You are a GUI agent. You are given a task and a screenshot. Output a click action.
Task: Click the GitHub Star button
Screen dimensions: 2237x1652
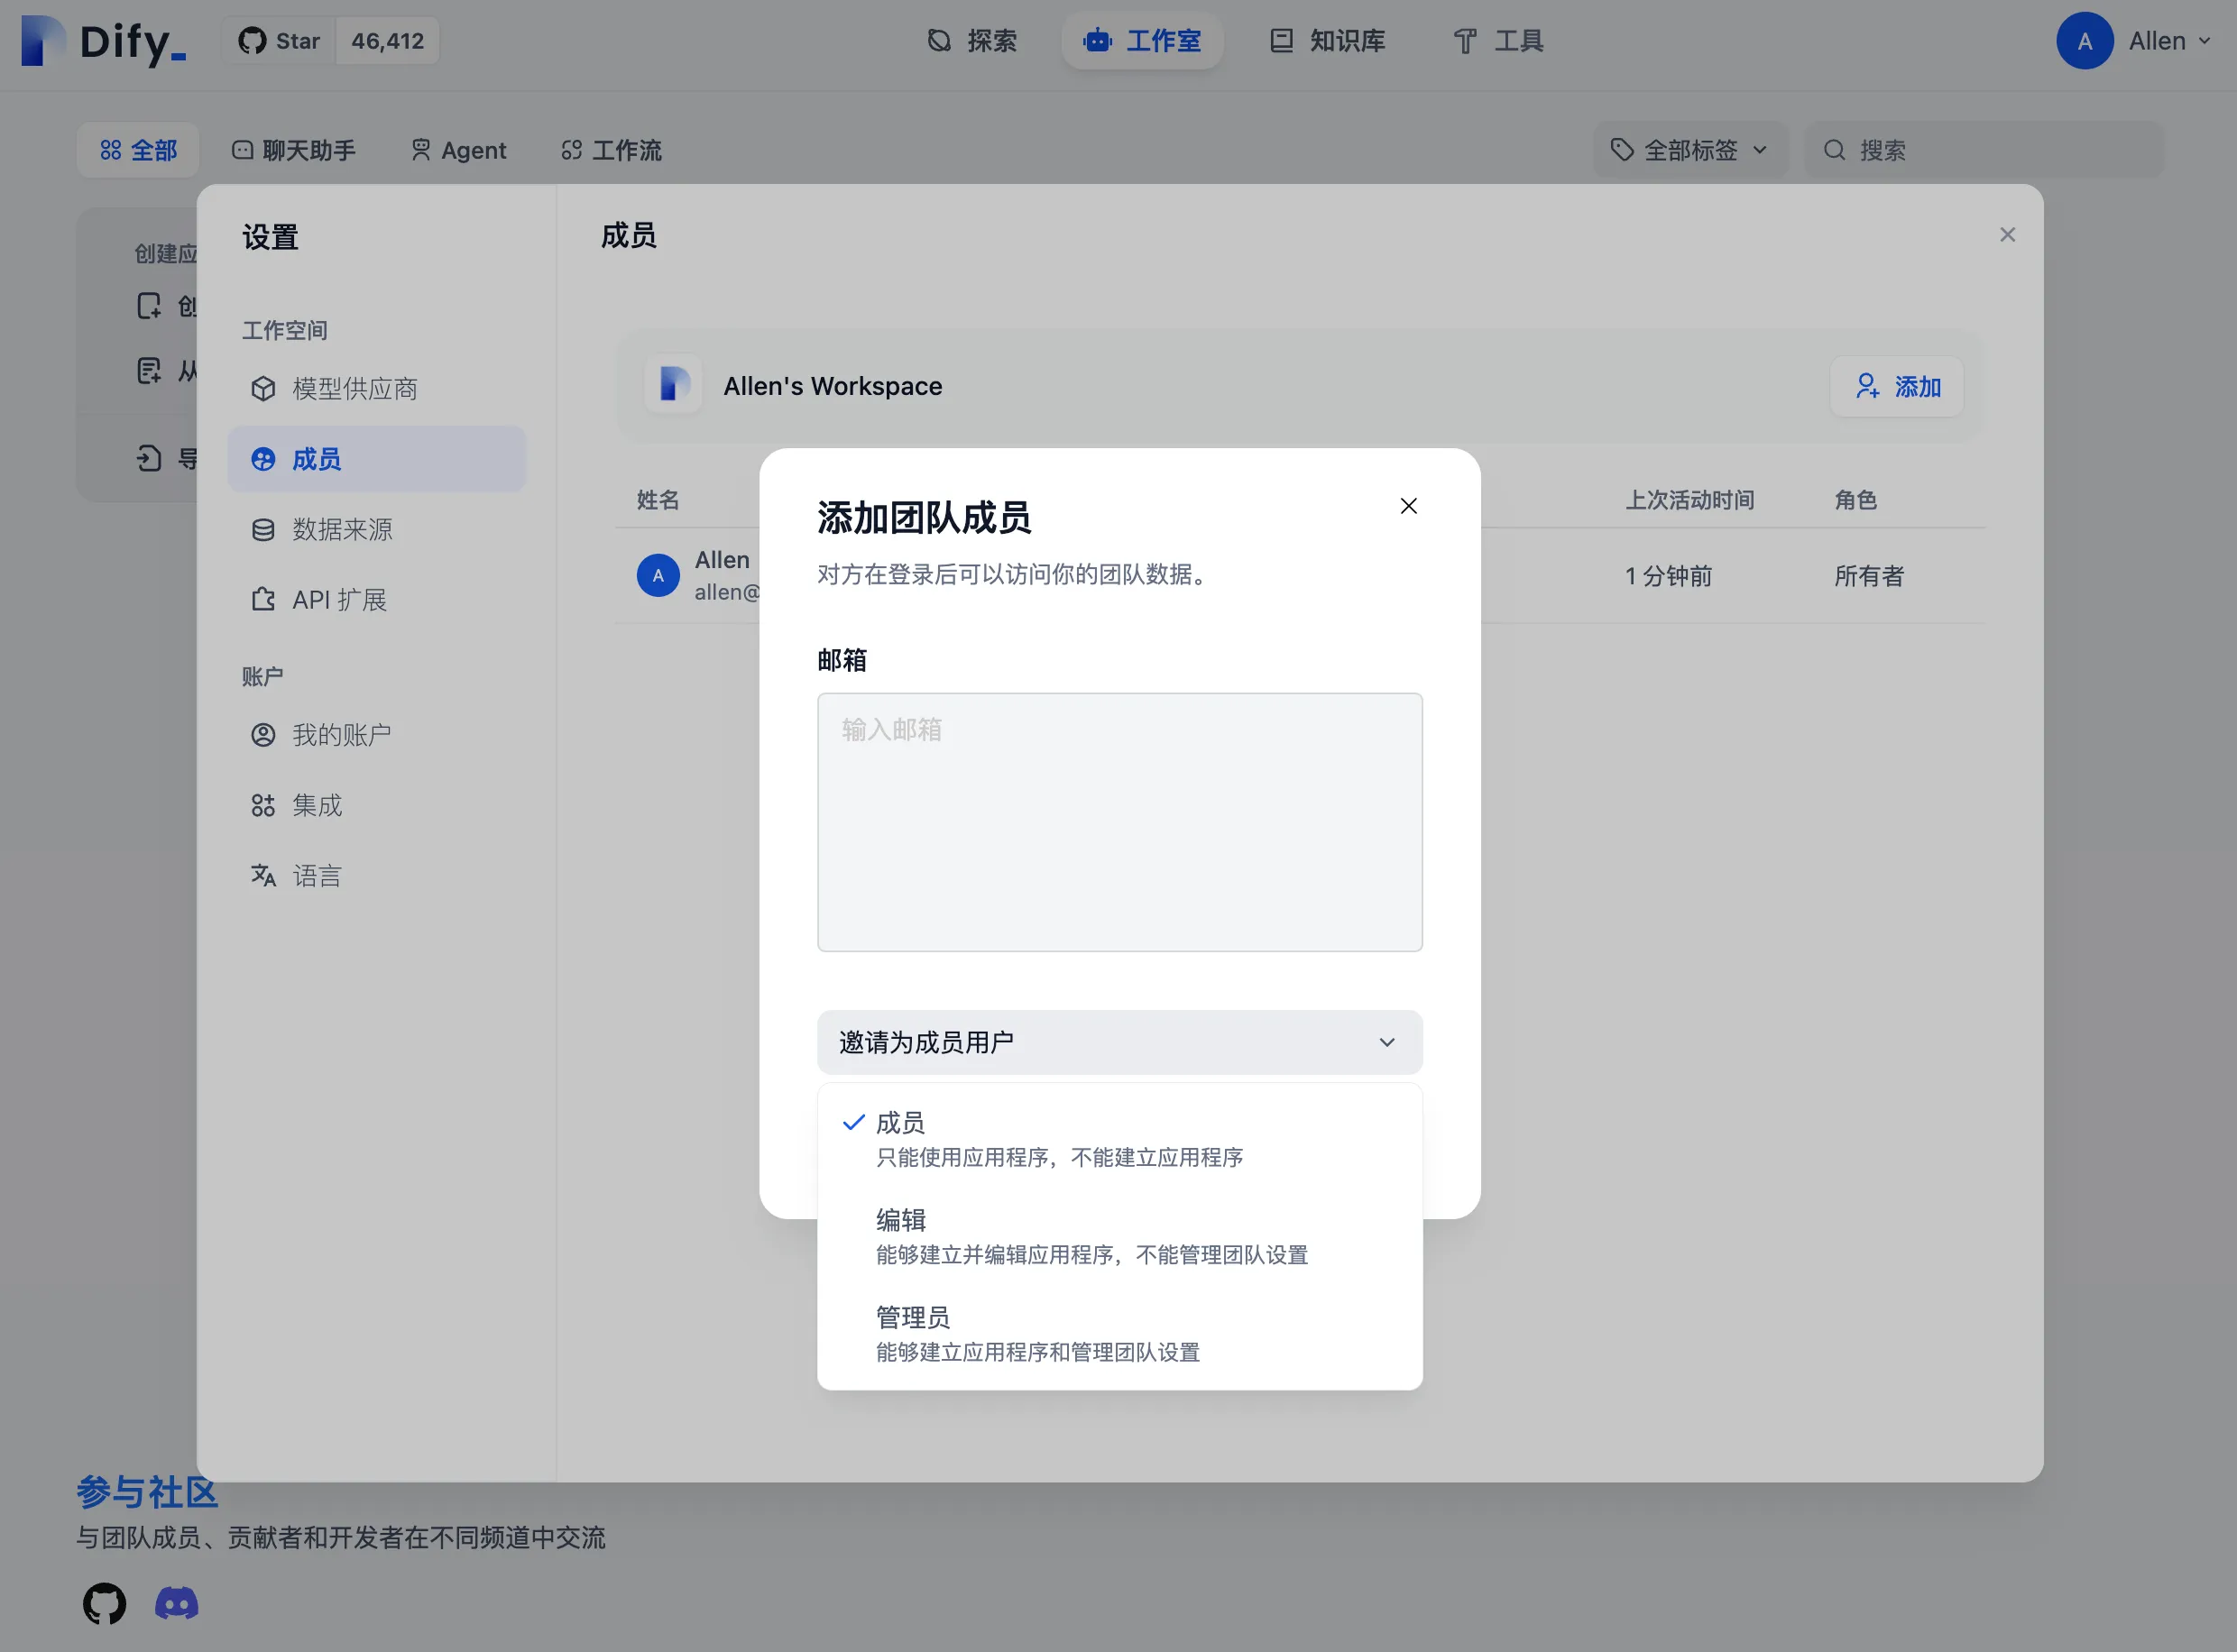279,41
